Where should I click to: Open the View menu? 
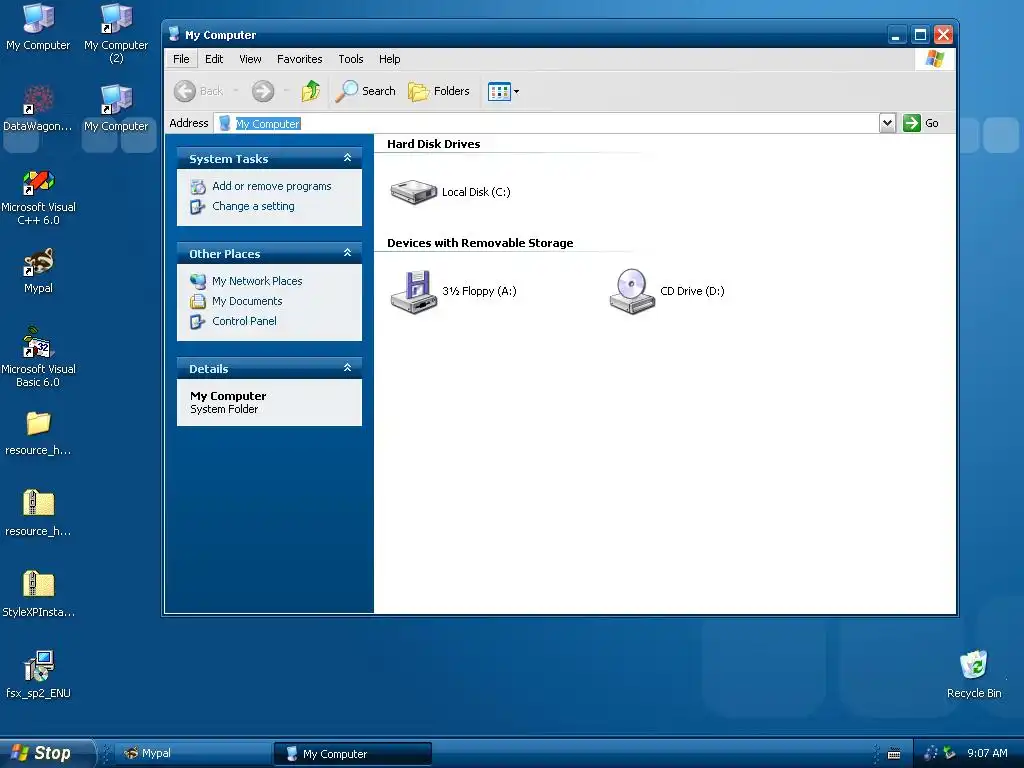(x=250, y=59)
